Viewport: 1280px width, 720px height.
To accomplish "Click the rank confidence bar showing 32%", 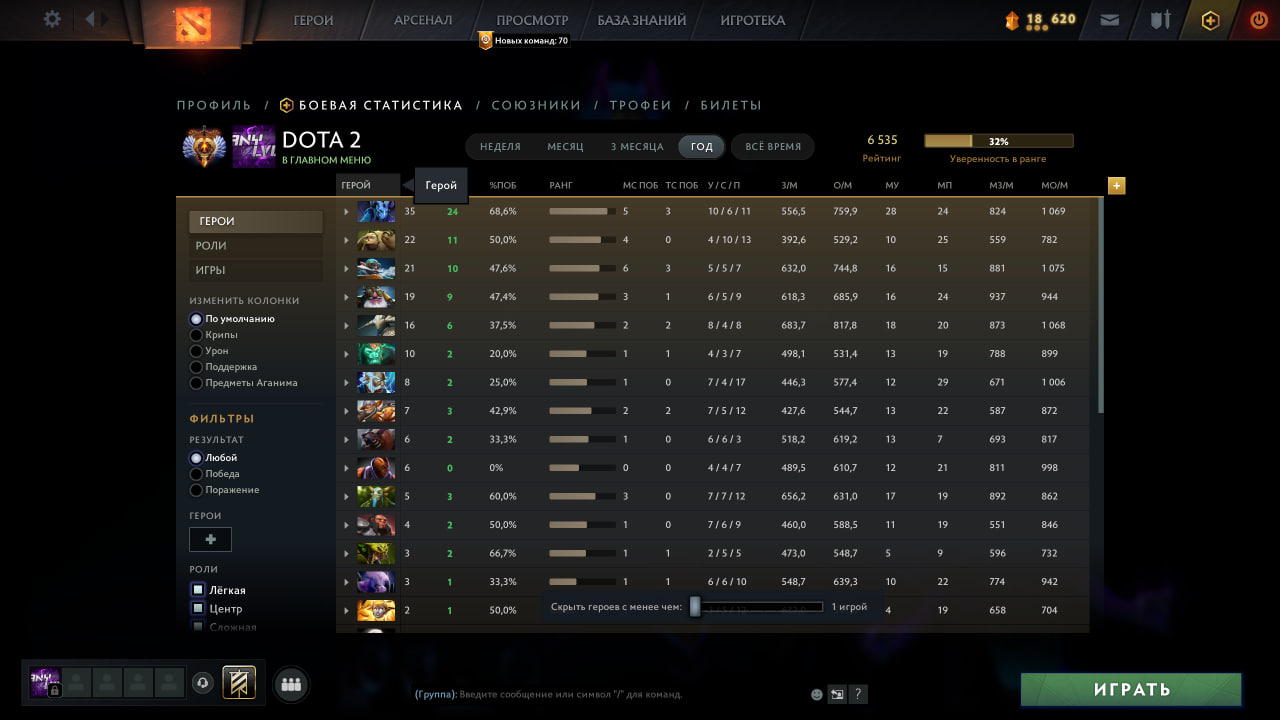I will pyautogui.click(x=998, y=141).
